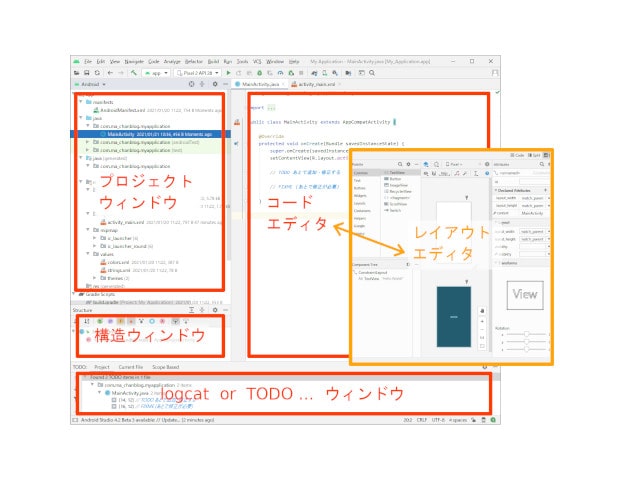Click the Open folder toolbar icon
Screen dimensions: 640x480
(x=76, y=73)
